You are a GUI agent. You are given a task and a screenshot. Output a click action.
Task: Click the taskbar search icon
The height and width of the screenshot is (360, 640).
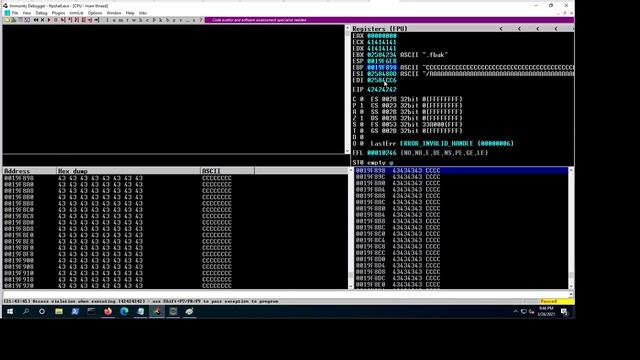coord(26,311)
